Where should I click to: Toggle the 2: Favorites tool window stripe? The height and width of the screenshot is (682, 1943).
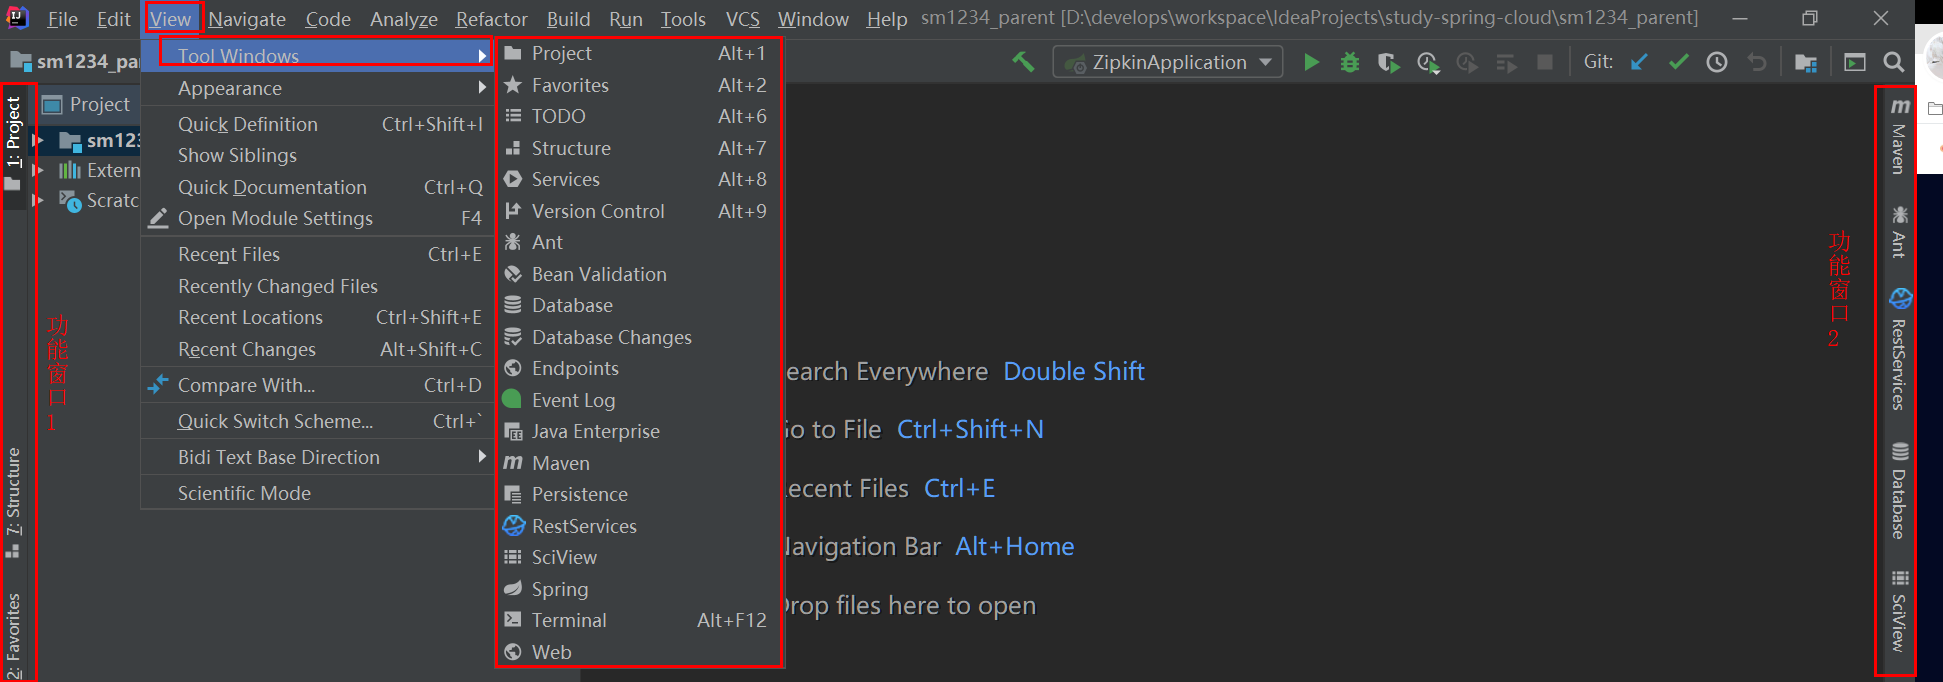pyautogui.click(x=13, y=636)
